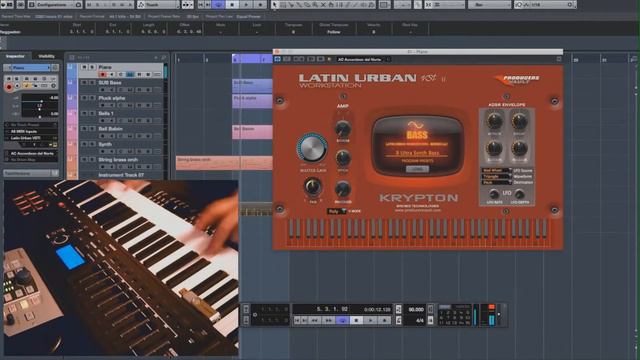The height and width of the screenshot is (360, 640).
Task: Open the Touch automation mode dropdown
Action: coord(158,5)
